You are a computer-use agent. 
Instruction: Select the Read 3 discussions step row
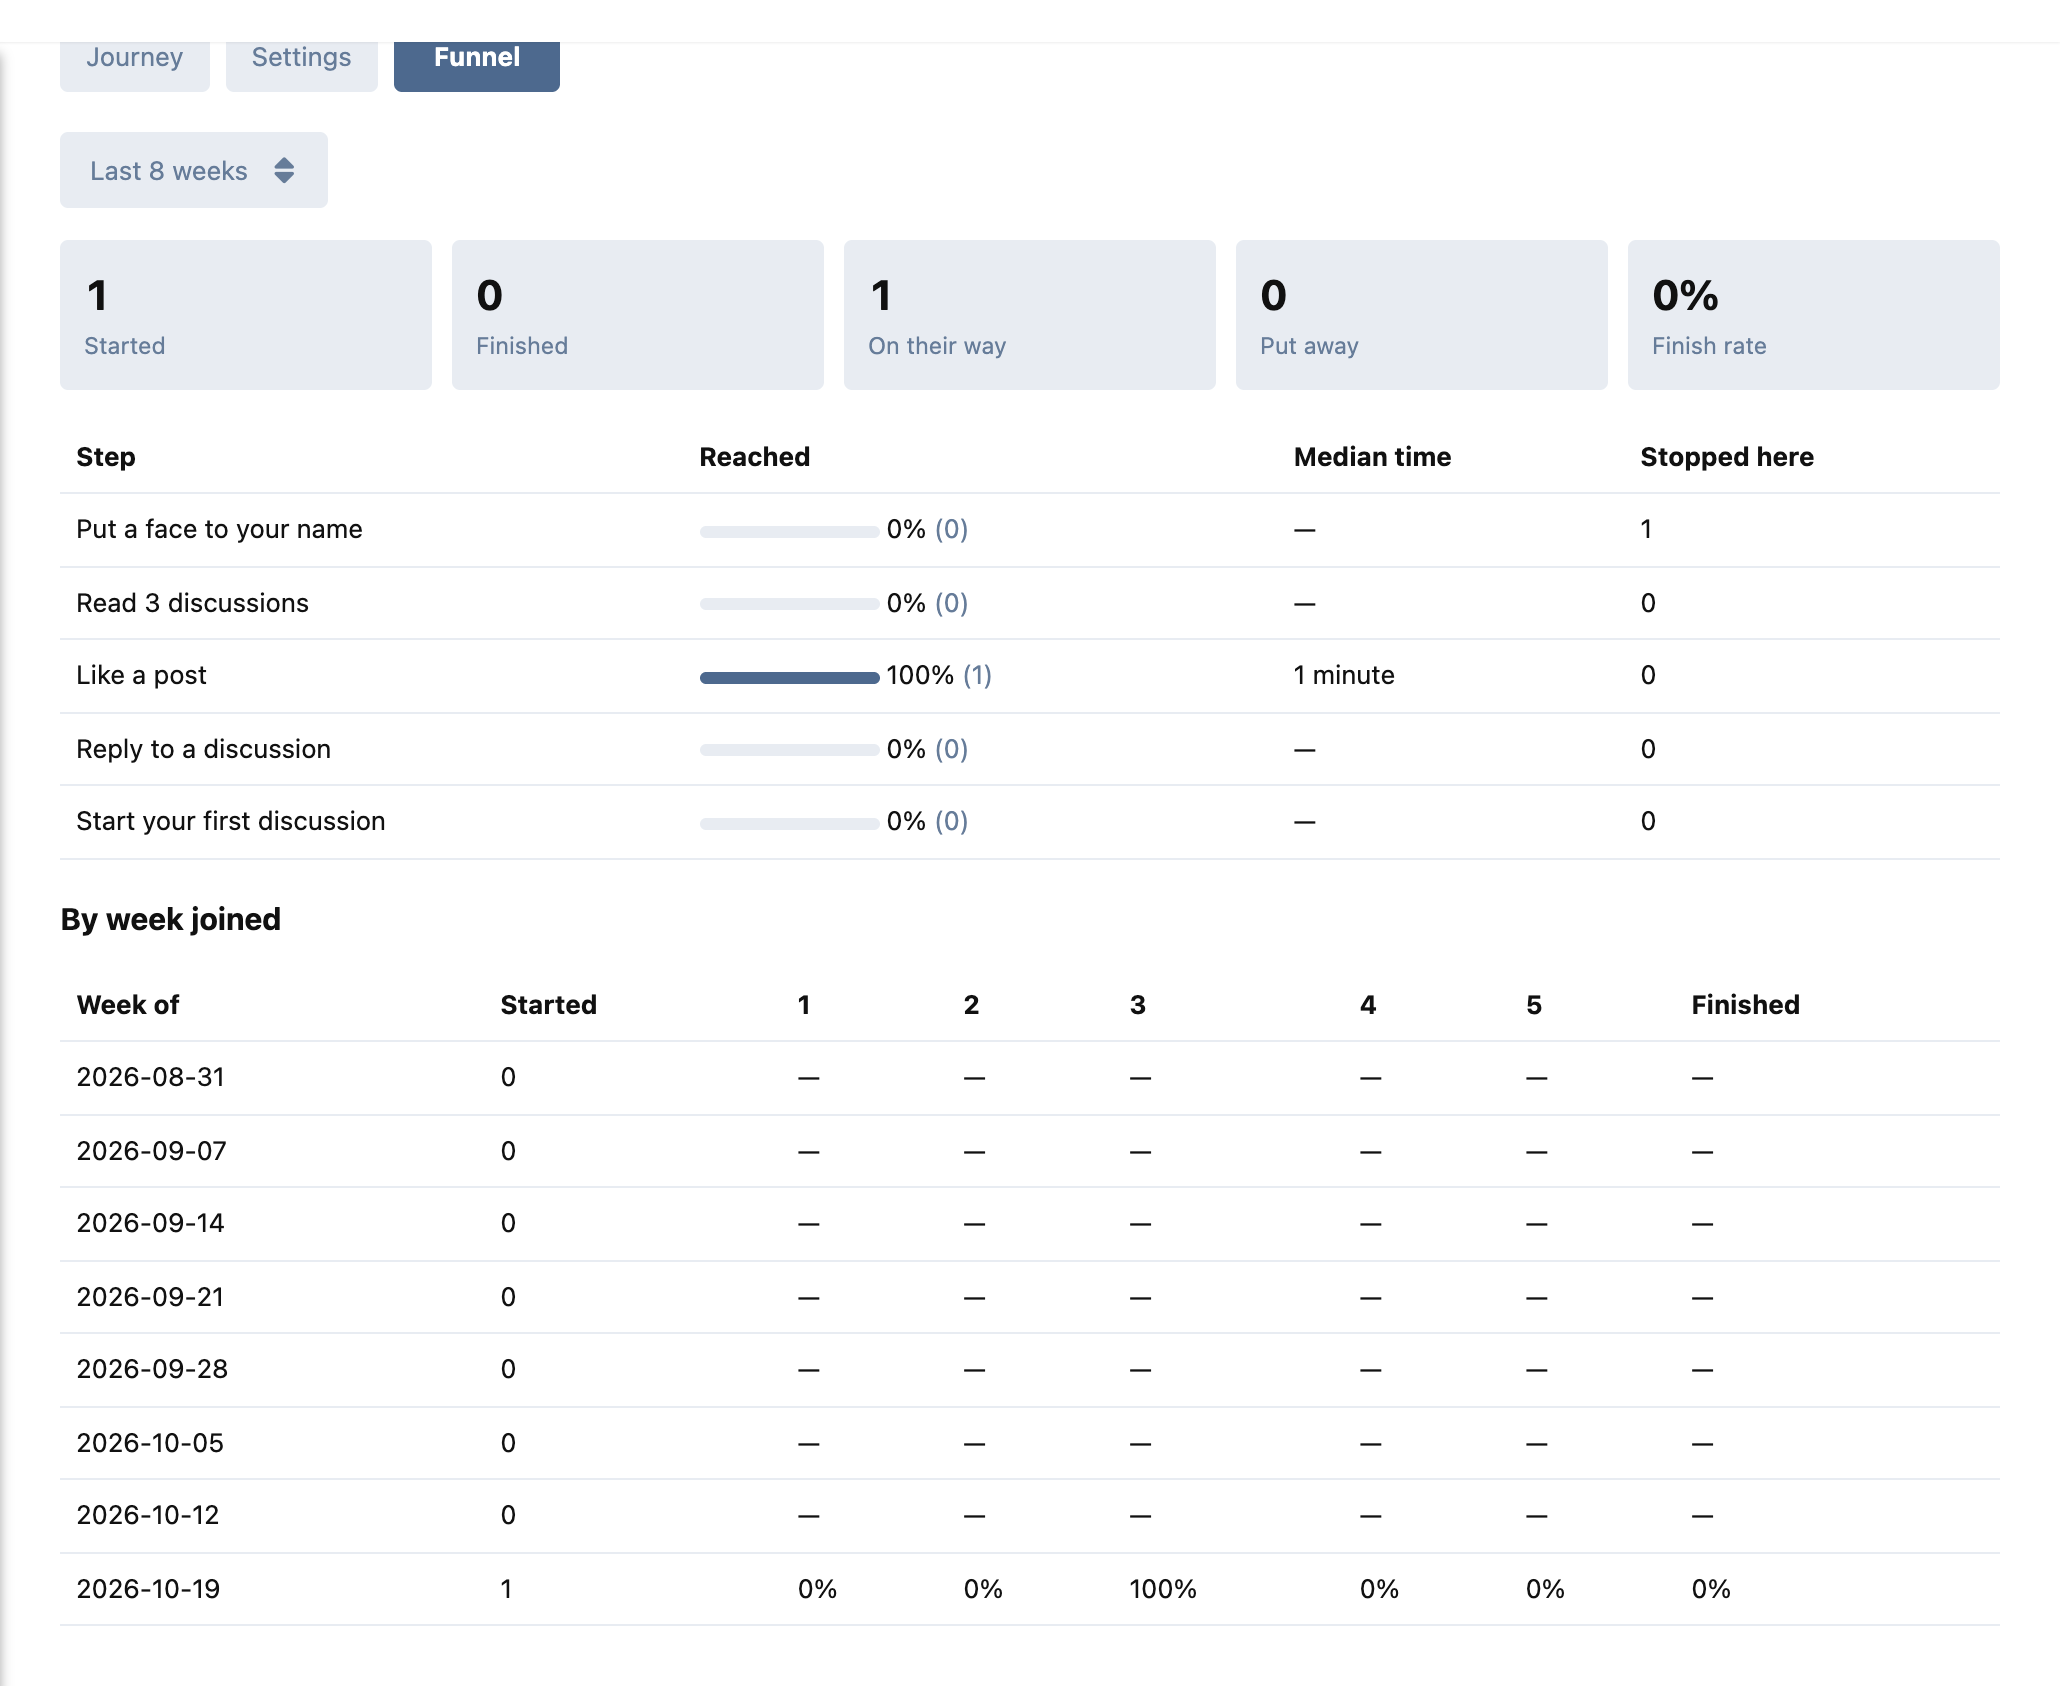tap(1030, 603)
